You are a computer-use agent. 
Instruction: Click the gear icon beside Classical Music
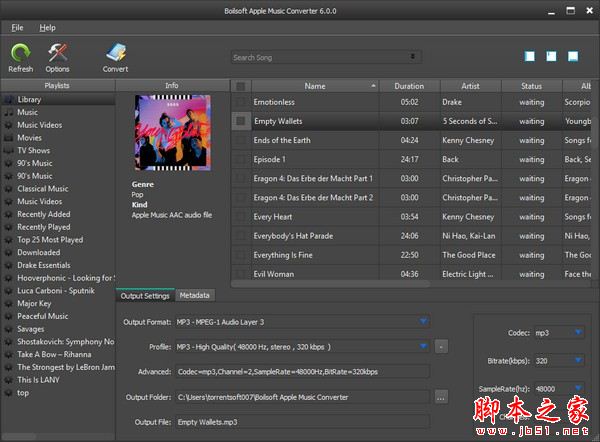pos(8,189)
